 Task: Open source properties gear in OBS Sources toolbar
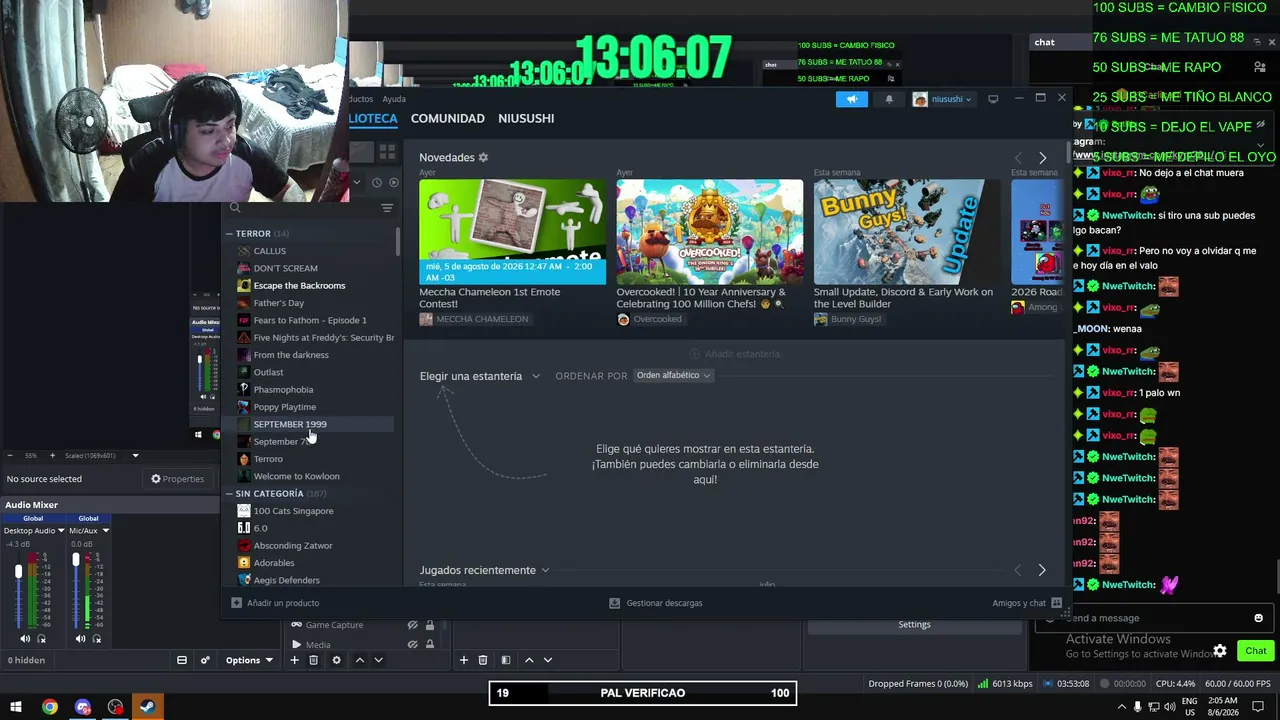click(x=336, y=660)
